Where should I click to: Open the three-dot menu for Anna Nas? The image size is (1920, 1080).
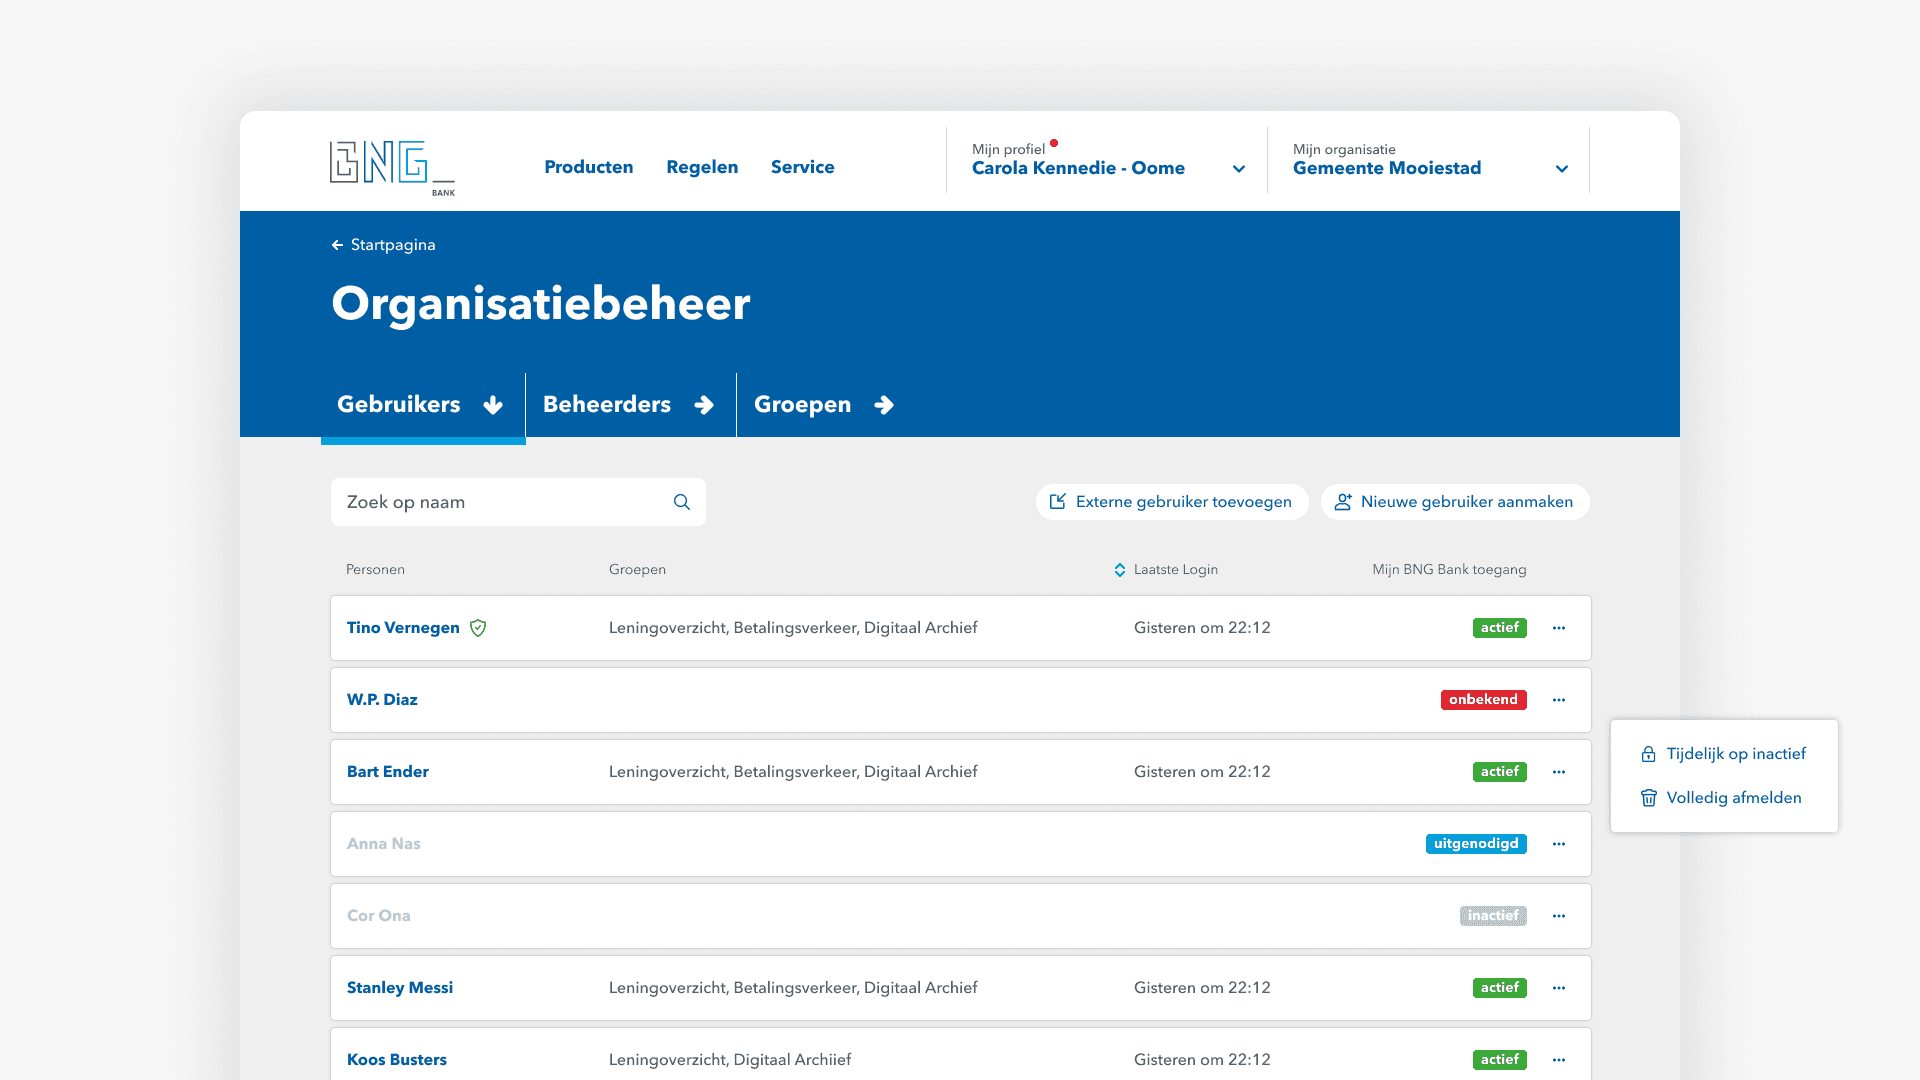tap(1559, 844)
